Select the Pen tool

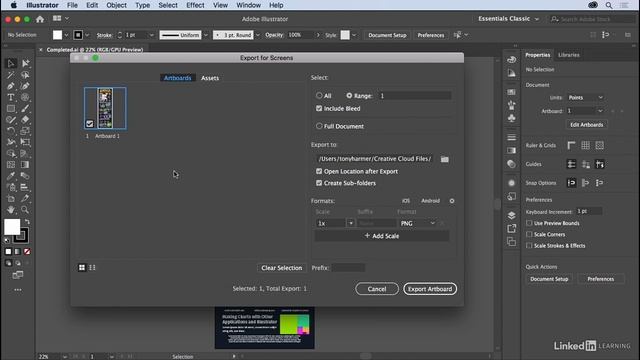(x=11, y=86)
